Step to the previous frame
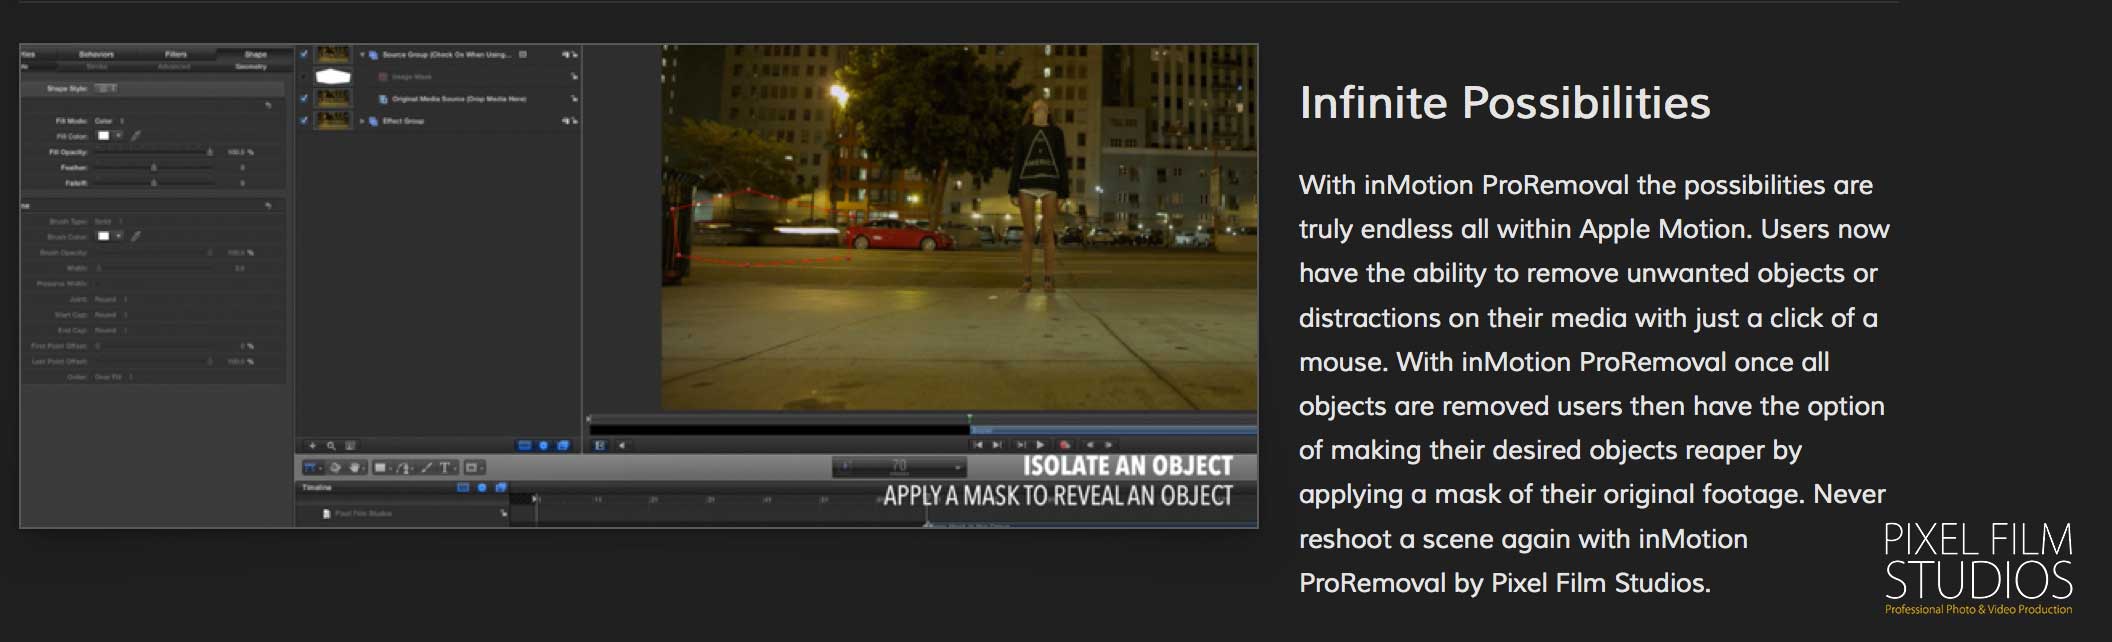The height and width of the screenshot is (642, 2112). 1090,444
